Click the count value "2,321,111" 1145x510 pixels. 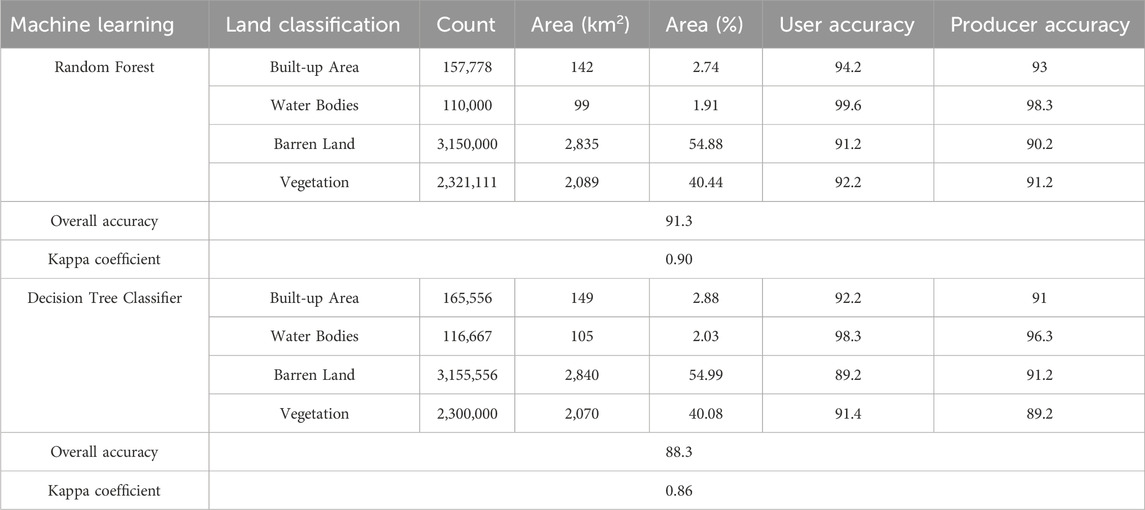point(467,183)
